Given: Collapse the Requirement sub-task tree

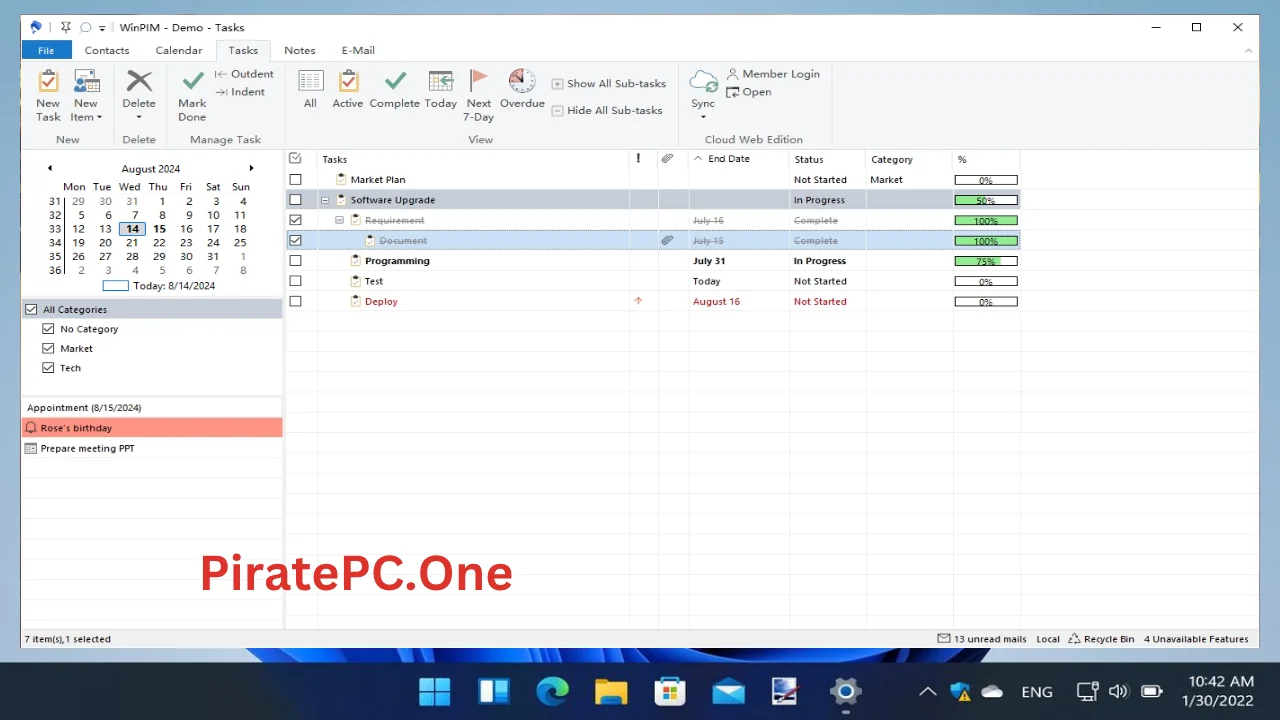Looking at the screenshot, I should pos(339,220).
